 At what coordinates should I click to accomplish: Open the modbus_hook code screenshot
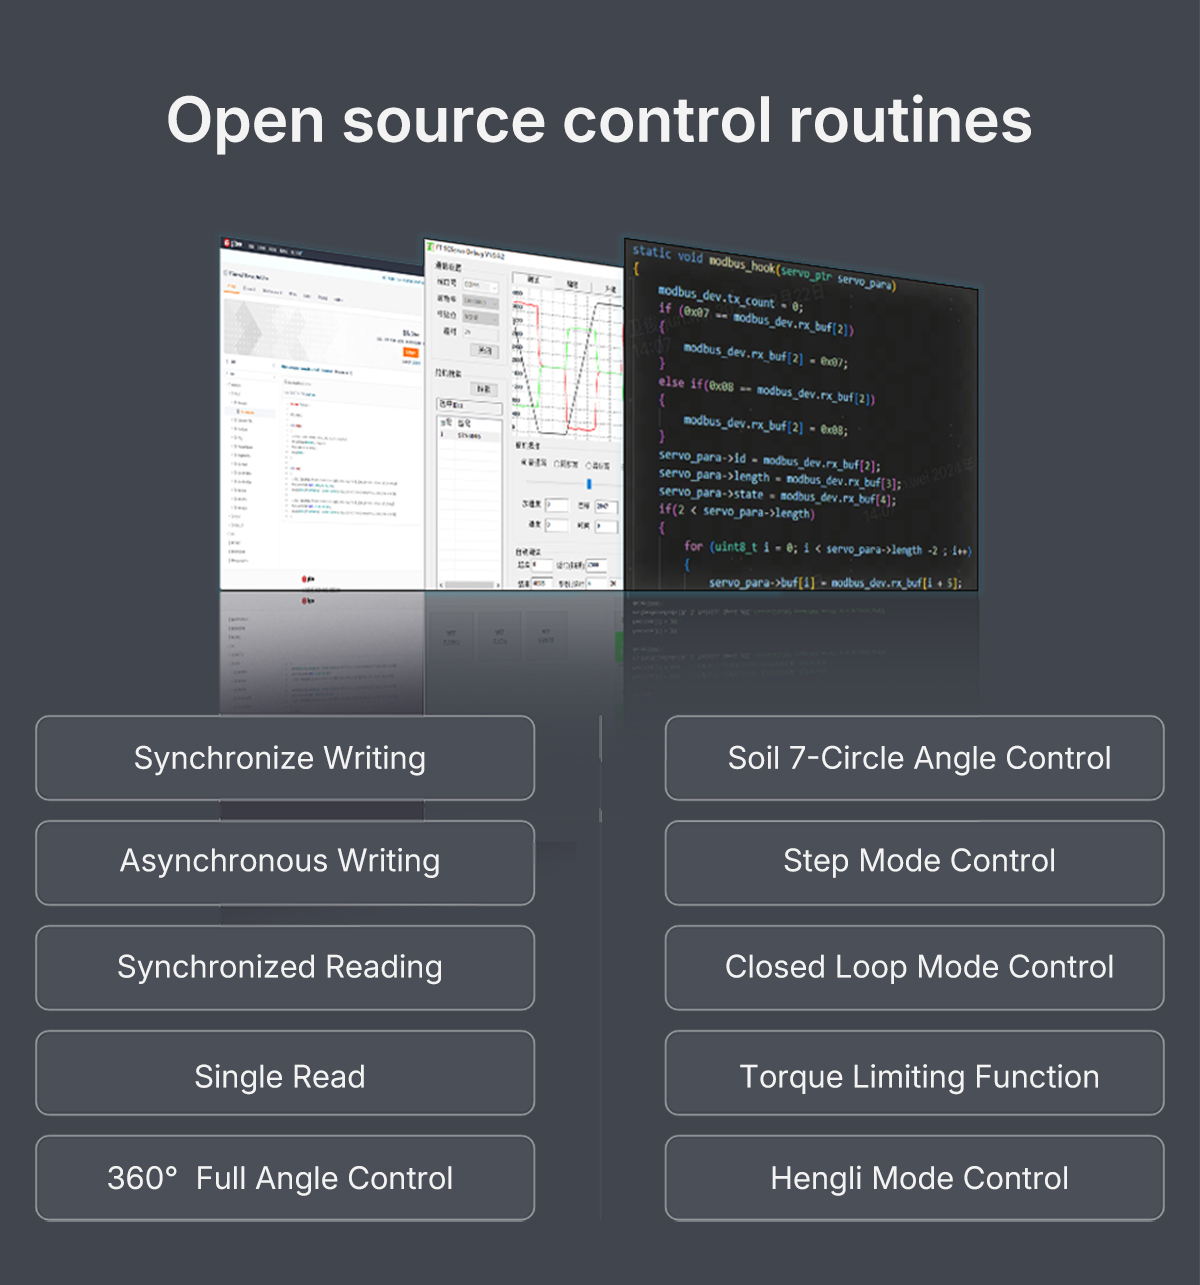click(800, 420)
